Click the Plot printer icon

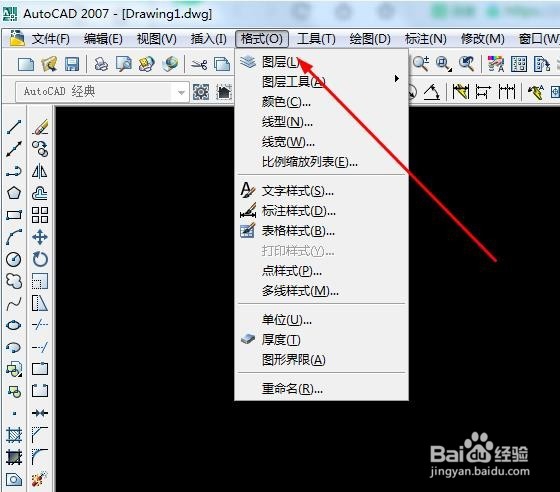(x=101, y=65)
